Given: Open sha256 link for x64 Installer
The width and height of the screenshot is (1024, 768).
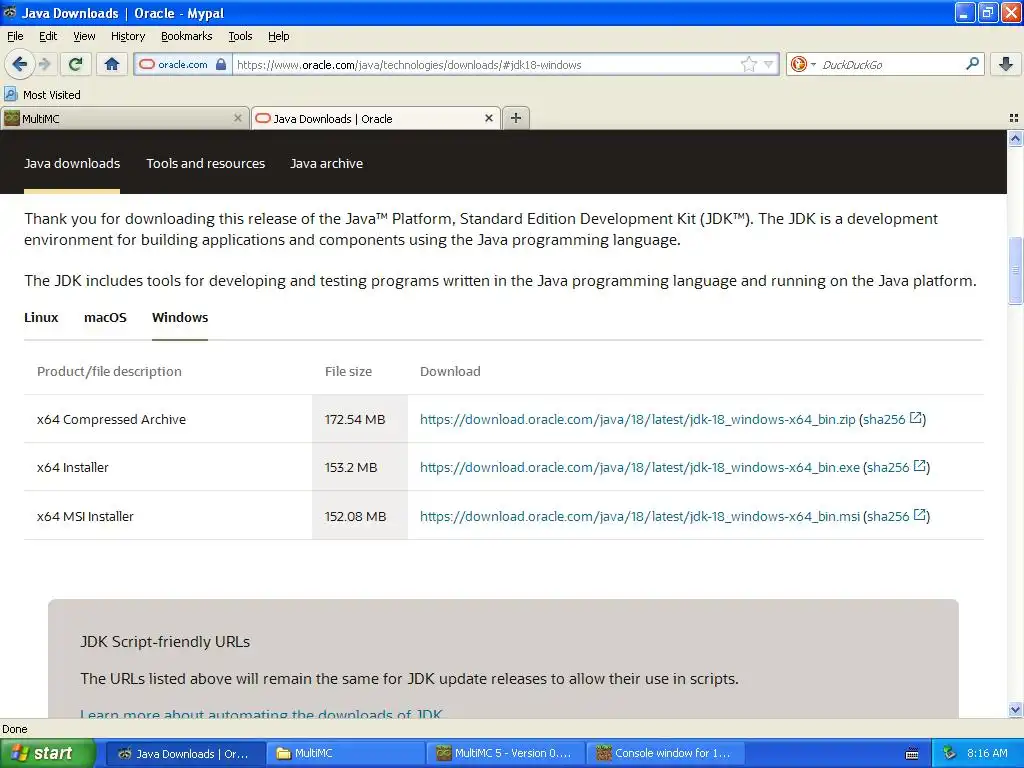Looking at the screenshot, I should click(888, 468).
